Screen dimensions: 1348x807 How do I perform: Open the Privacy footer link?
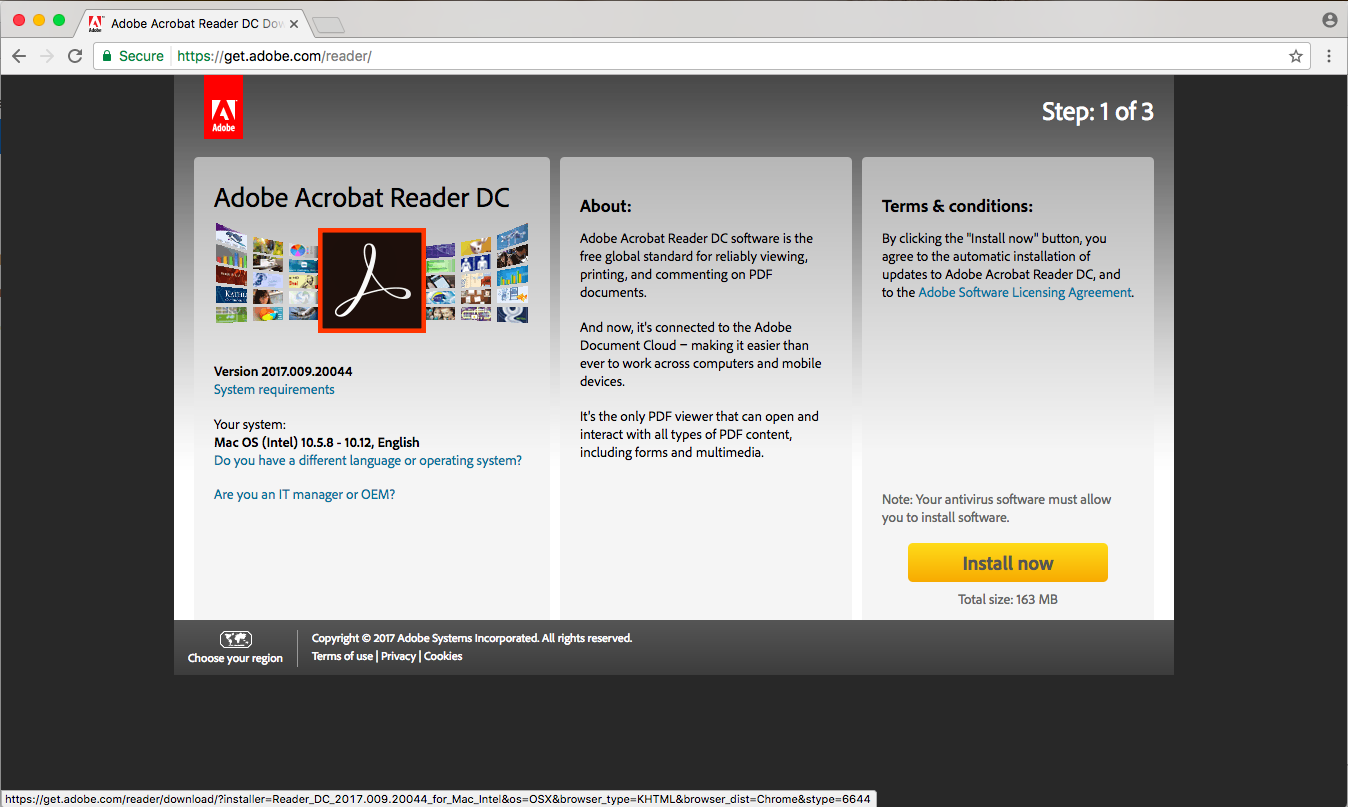click(x=398, y=656)
